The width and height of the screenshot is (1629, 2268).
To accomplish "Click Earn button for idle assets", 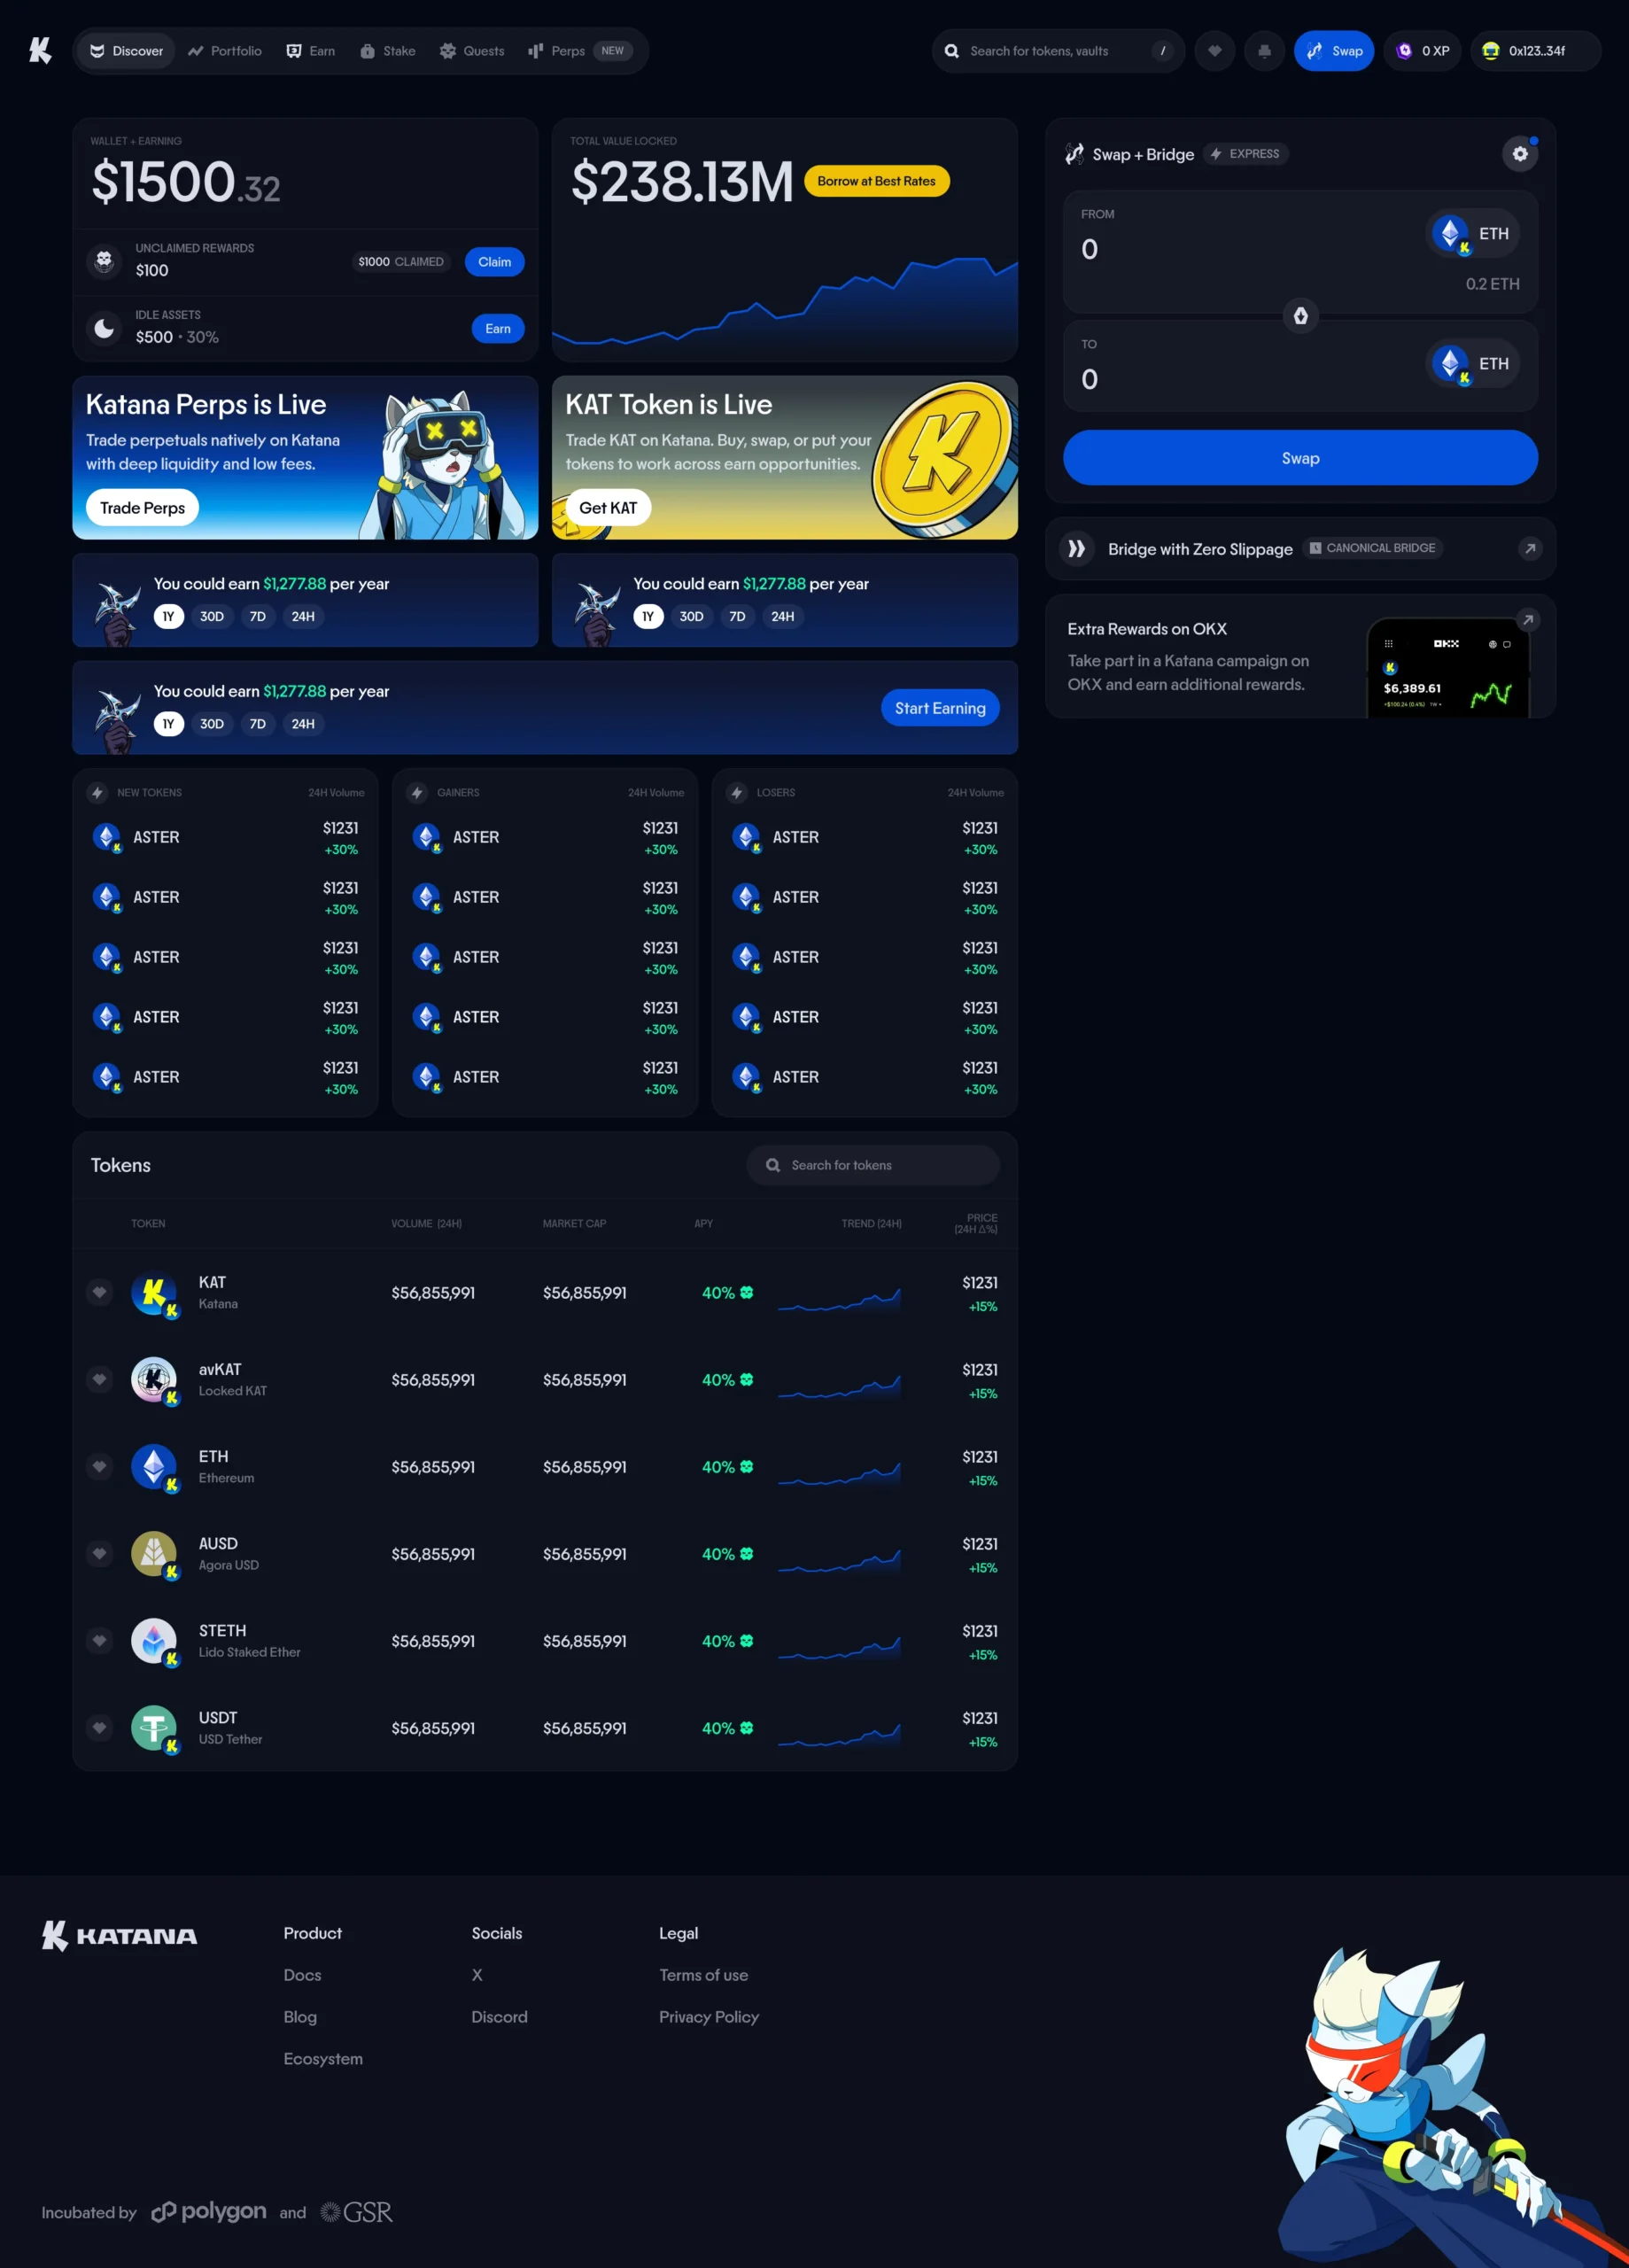I will [497, 329].
